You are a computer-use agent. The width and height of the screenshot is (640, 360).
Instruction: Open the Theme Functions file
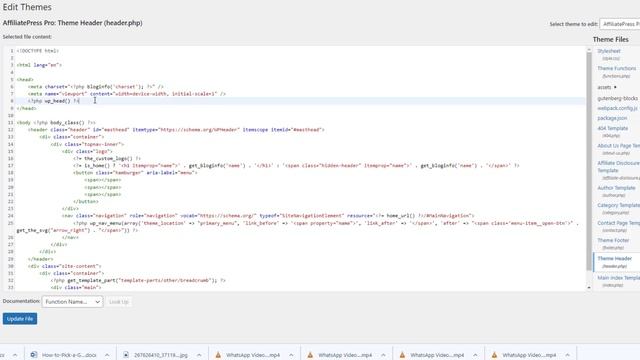(617, 68)
